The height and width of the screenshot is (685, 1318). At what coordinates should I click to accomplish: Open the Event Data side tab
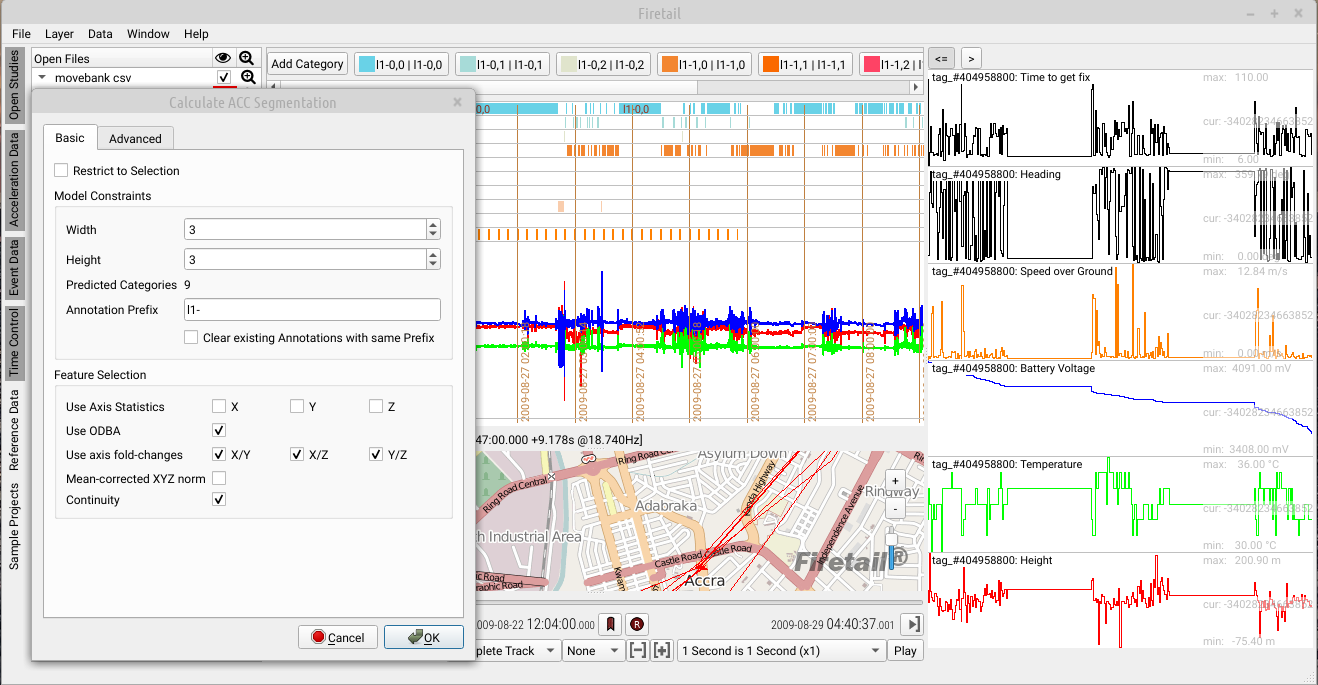14,268
